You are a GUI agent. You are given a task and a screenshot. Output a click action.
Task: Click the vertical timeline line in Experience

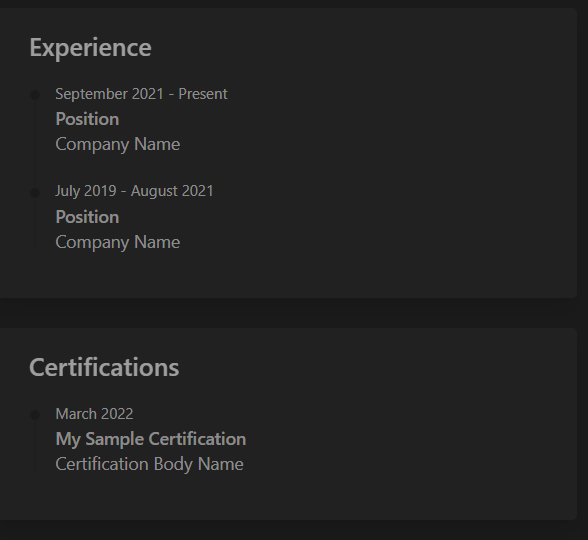click(x=35, y=158)
